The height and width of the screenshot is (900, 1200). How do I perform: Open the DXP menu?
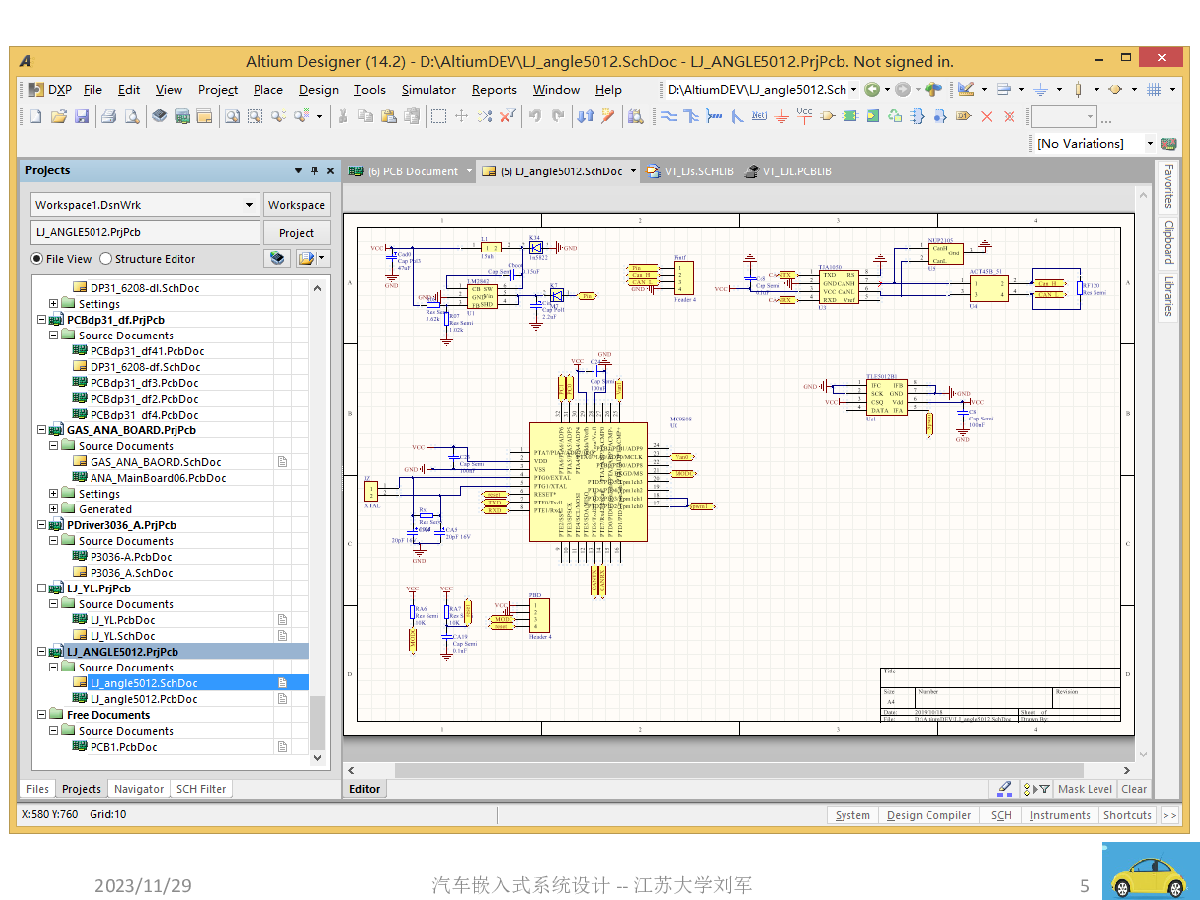(x=50, y=90)
